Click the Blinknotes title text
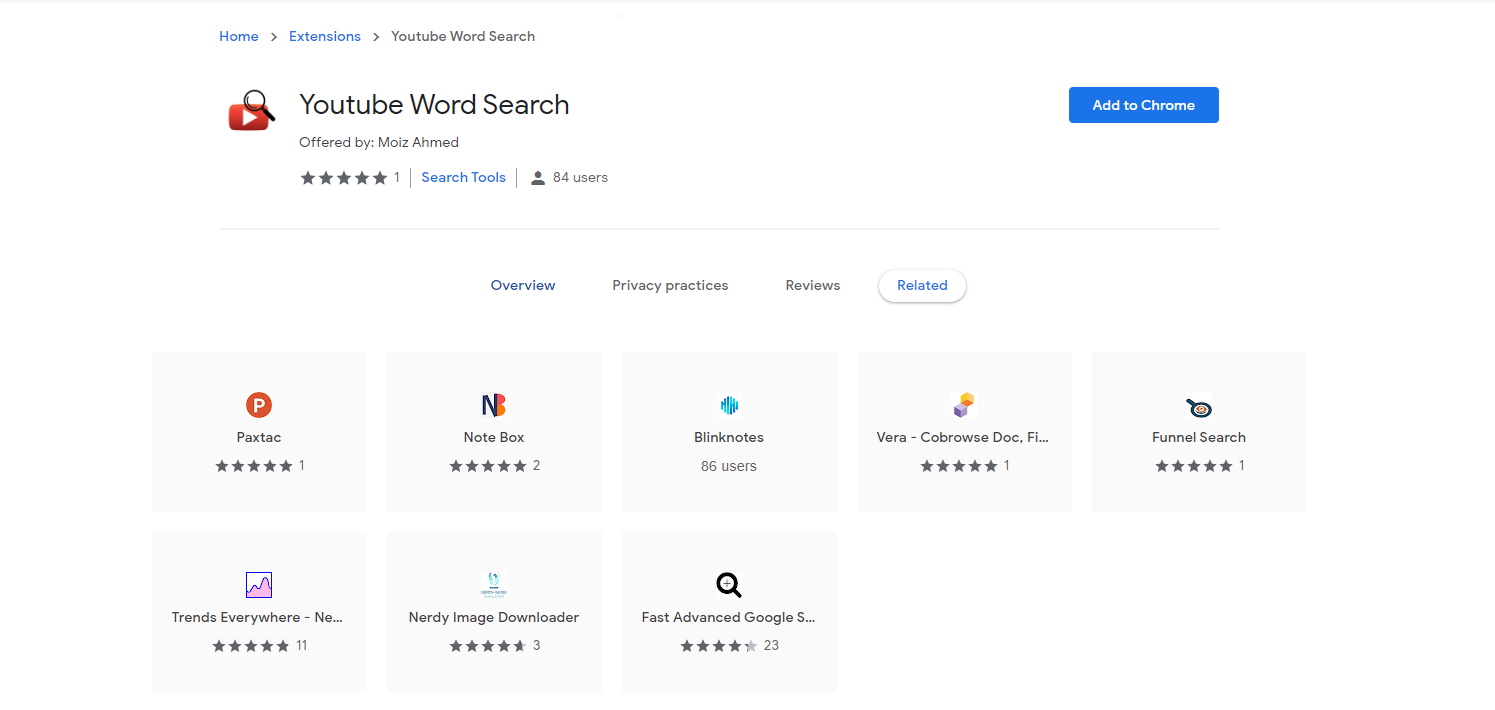The height and width of the screenshot is (710, 1495). point(729,437)
